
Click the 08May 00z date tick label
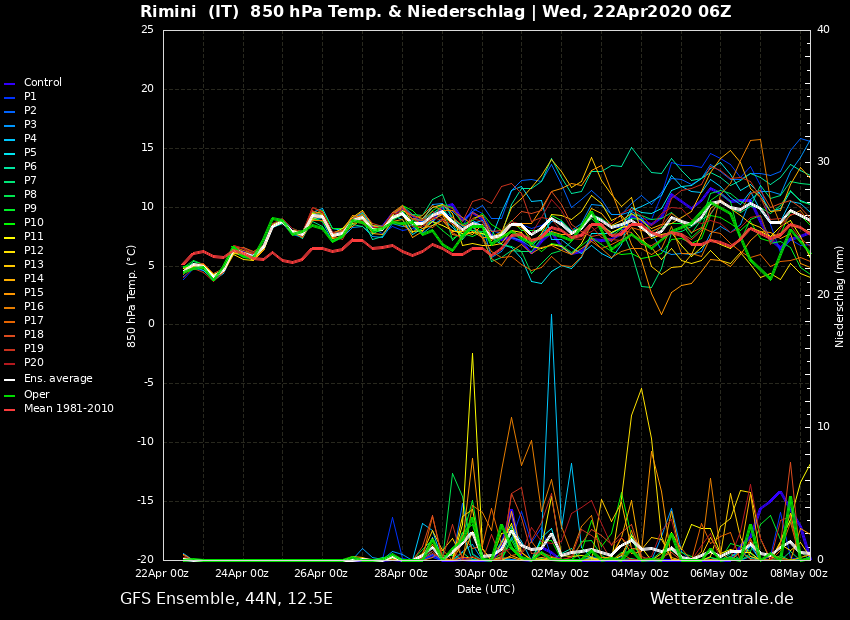799,574
